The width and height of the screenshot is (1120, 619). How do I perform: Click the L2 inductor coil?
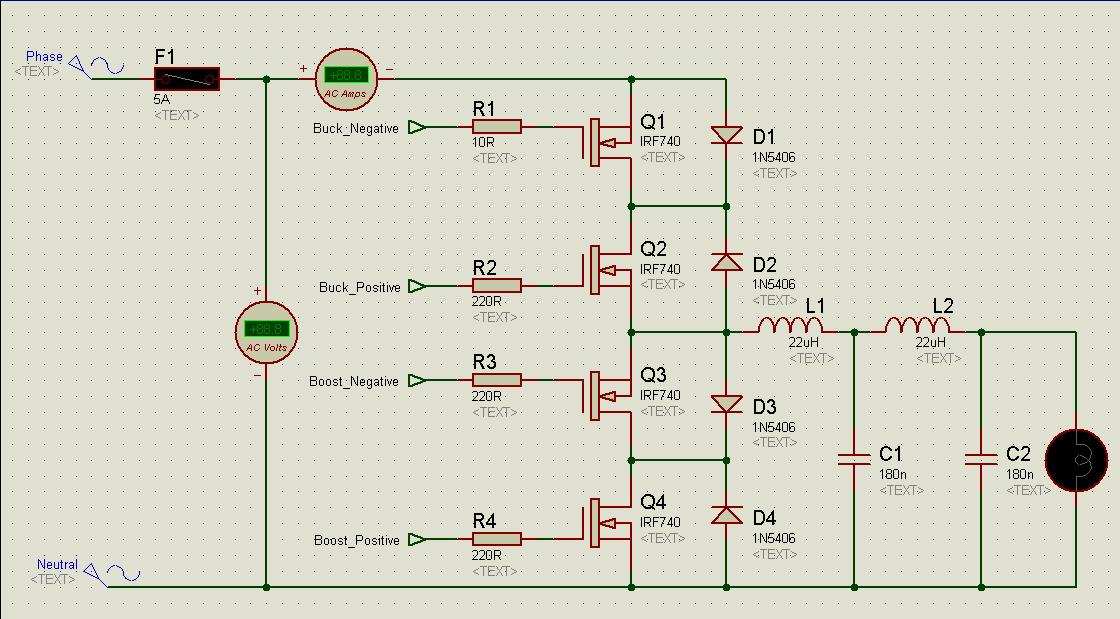click(917, 326)
